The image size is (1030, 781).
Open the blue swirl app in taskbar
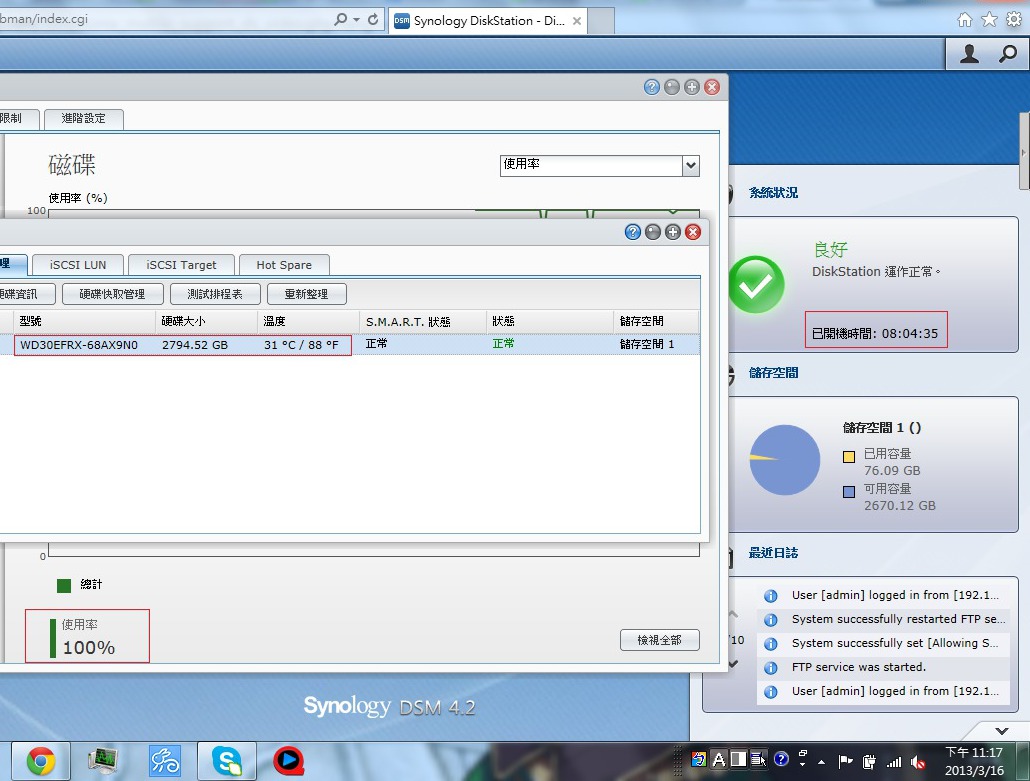(x=165, y=762)
